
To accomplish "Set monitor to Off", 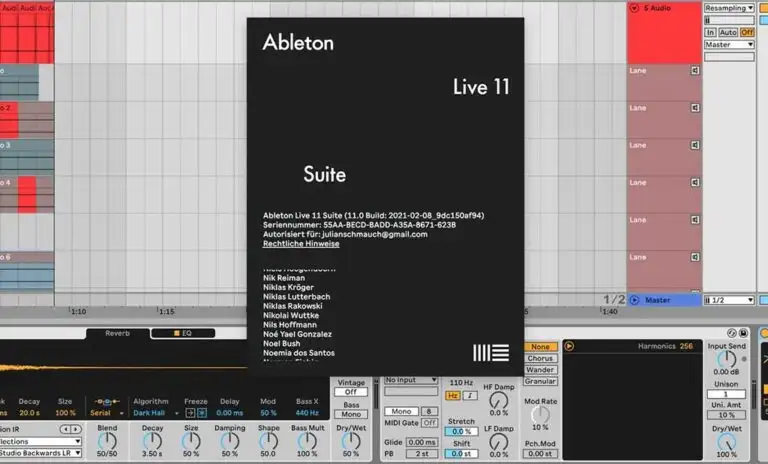I will (747, 32).
